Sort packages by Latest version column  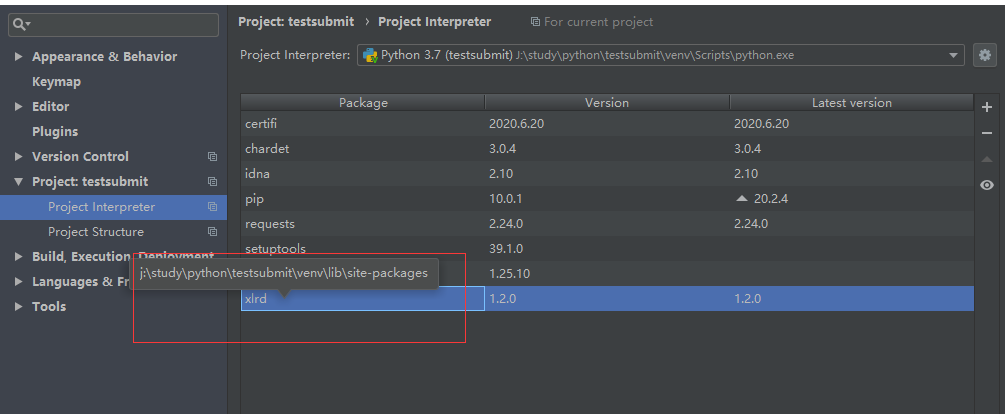(851, 102)
